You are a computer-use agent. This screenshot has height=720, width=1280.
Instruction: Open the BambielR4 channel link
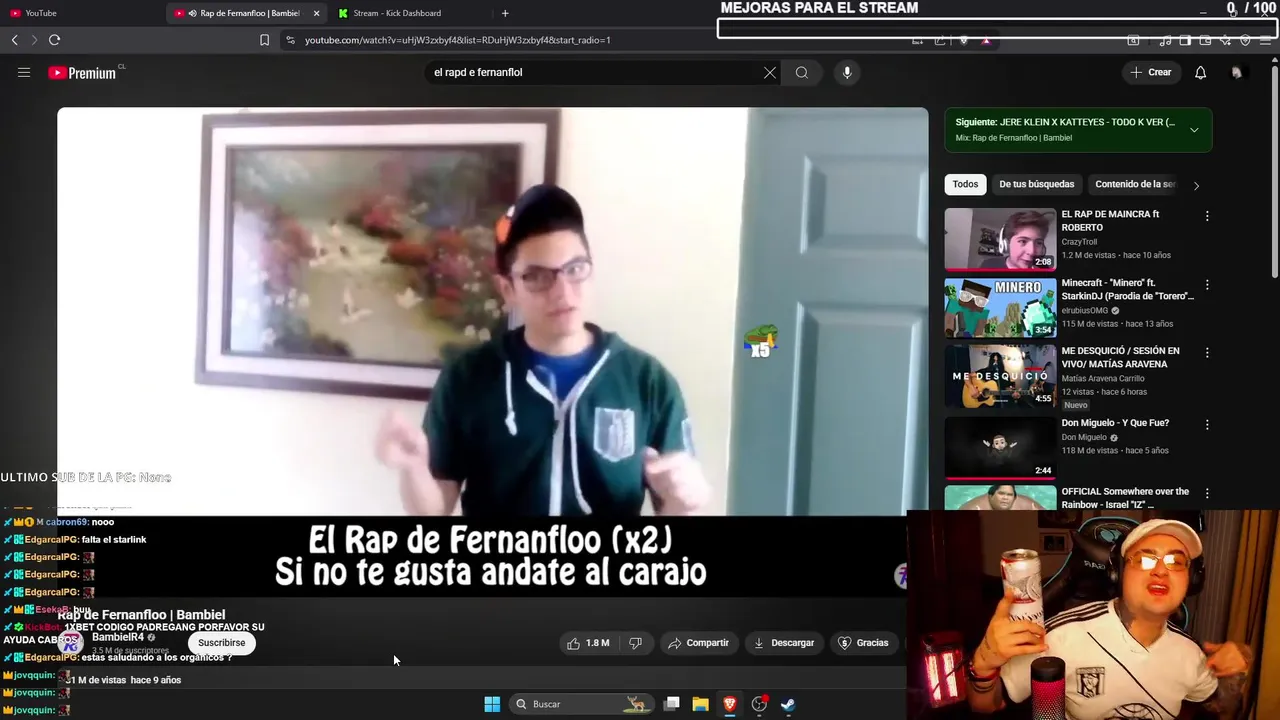[x=118, y=637]
